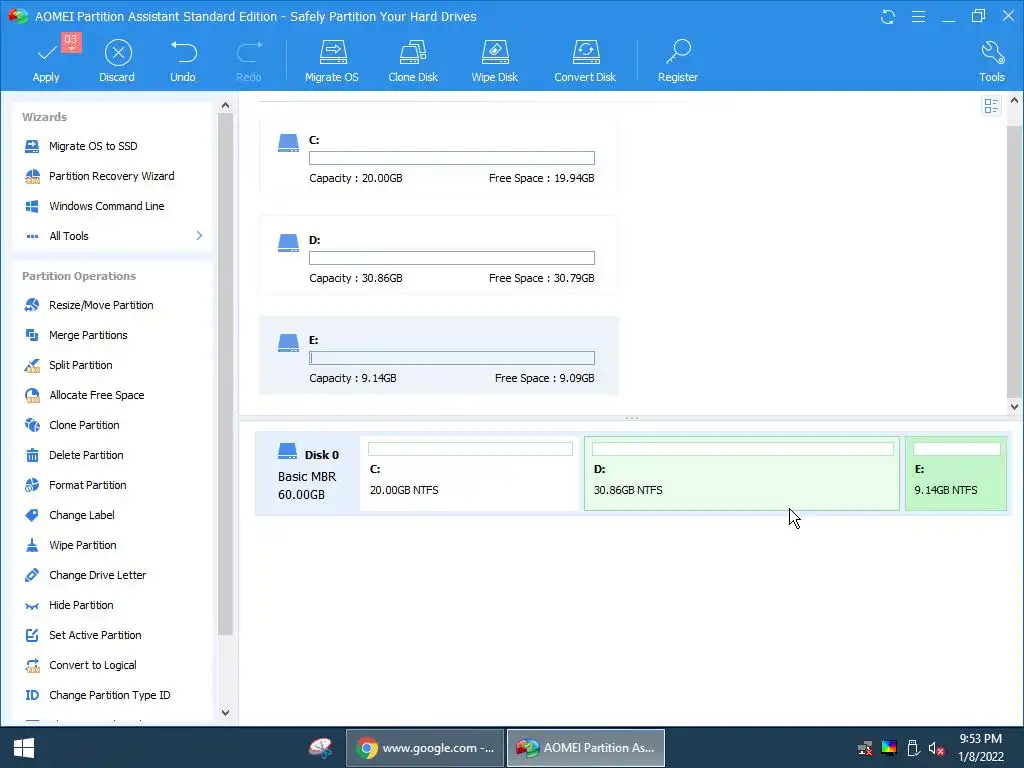The height and width of the screenshot is (768, 1024).
Task: Open the Wipe Disk tool
Action: click(x=494, y=60)
